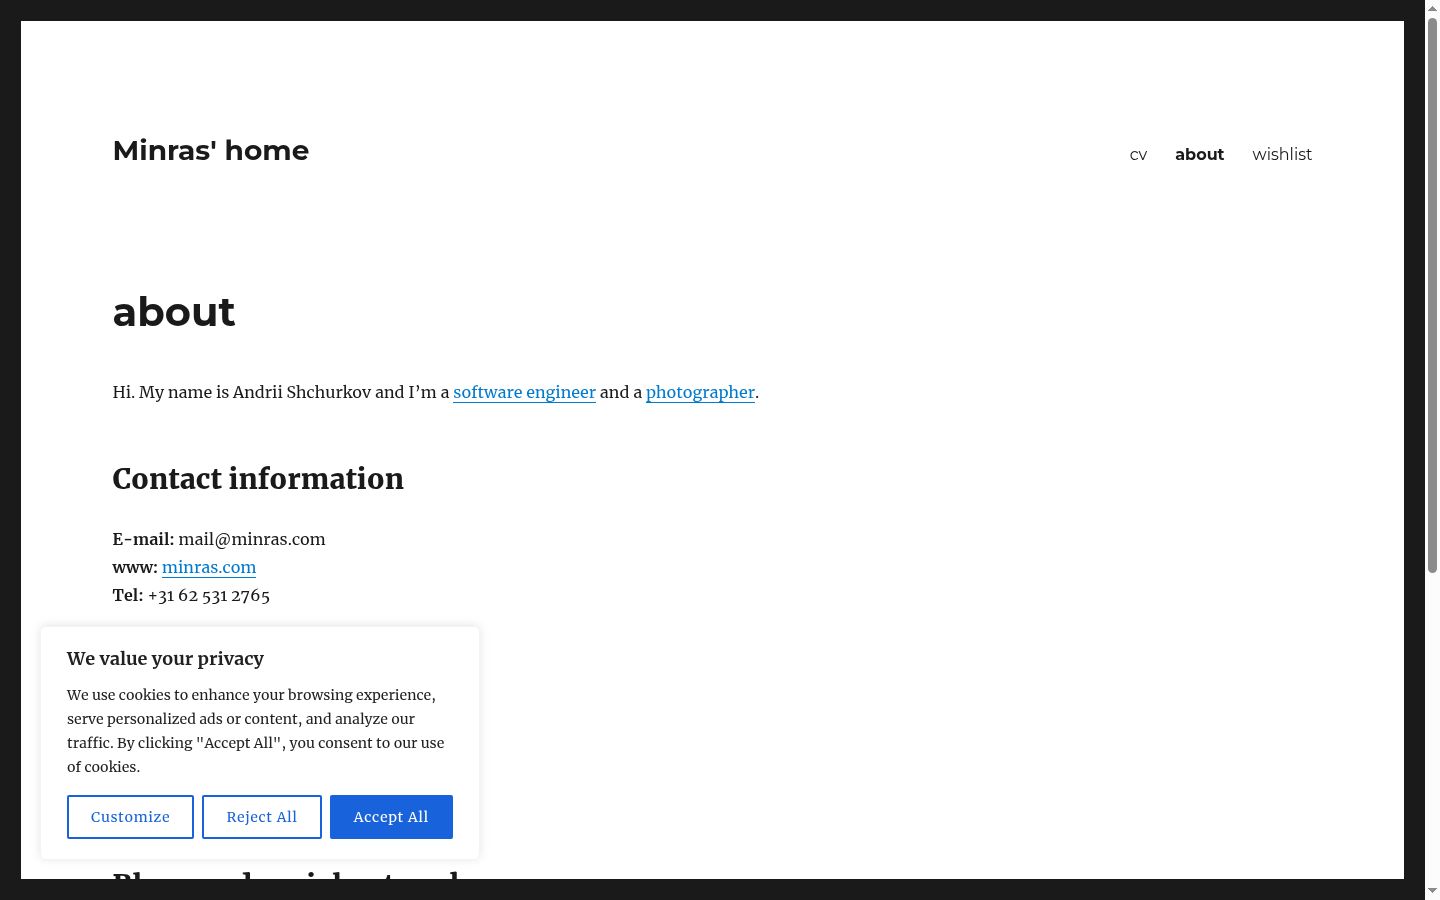Click the phone number +31 62 531 2765
This screenshot has height=900, width=1440.
(209, 595)
